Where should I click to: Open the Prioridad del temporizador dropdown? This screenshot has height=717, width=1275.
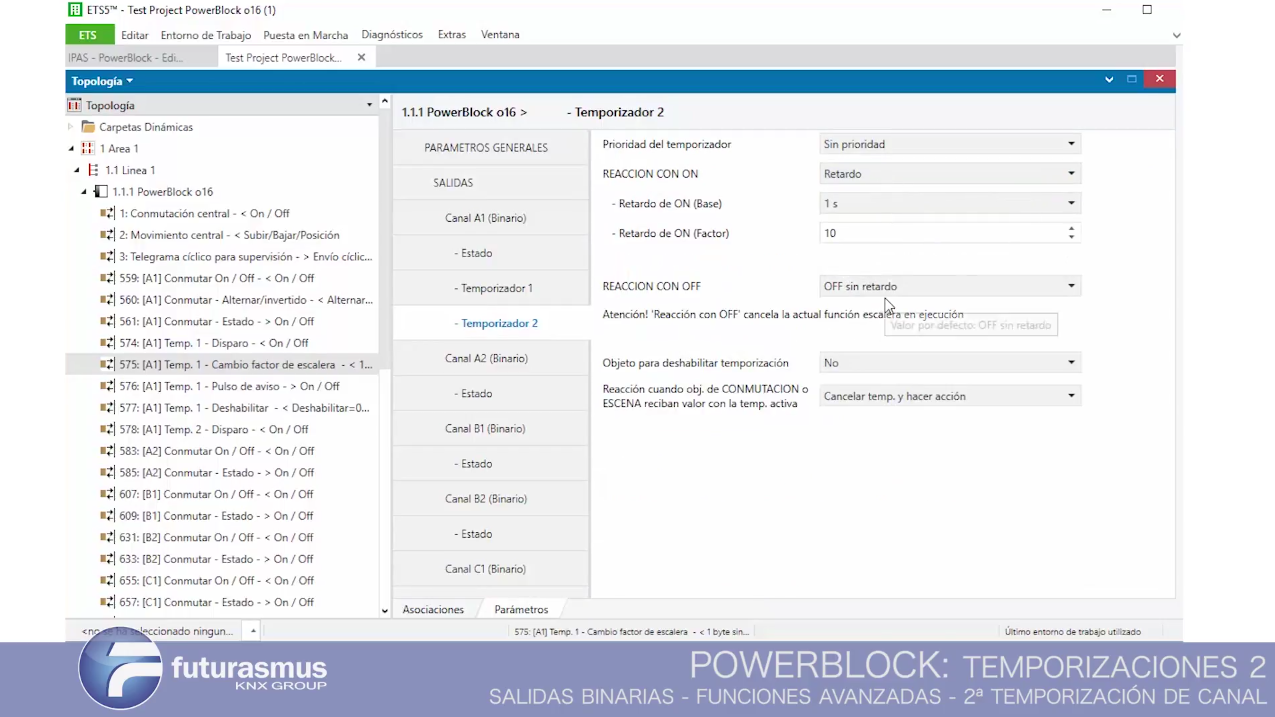948,145
